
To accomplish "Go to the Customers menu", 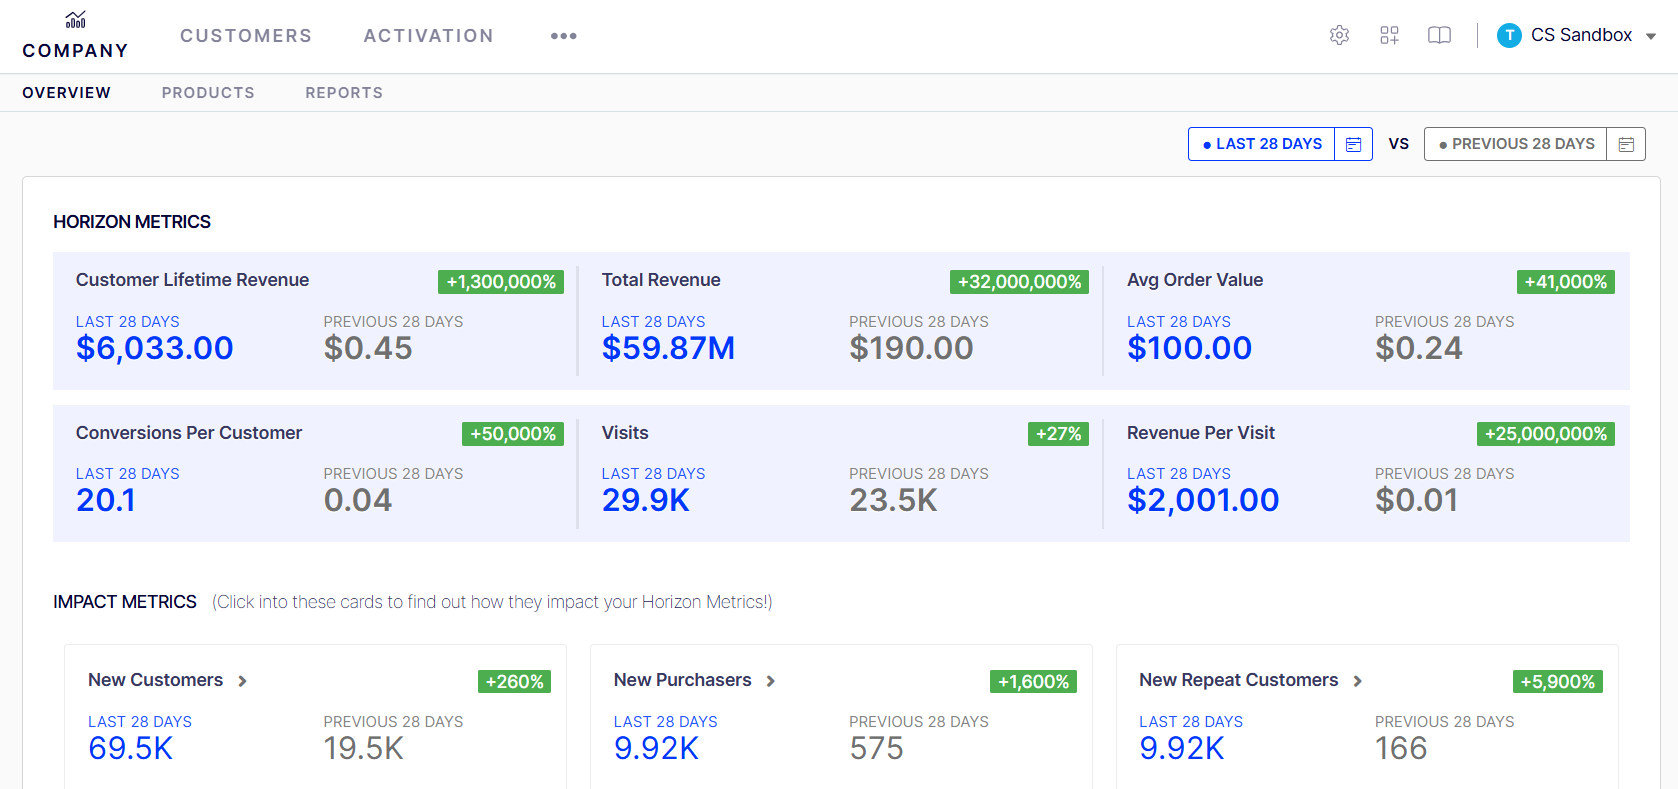I will coord(246,36).
